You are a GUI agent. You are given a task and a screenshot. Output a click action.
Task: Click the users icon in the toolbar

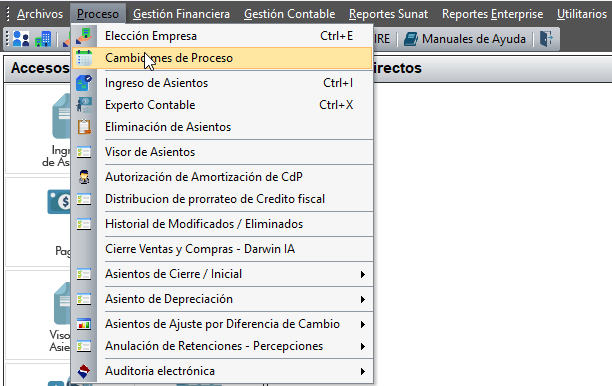pos(21,39)
